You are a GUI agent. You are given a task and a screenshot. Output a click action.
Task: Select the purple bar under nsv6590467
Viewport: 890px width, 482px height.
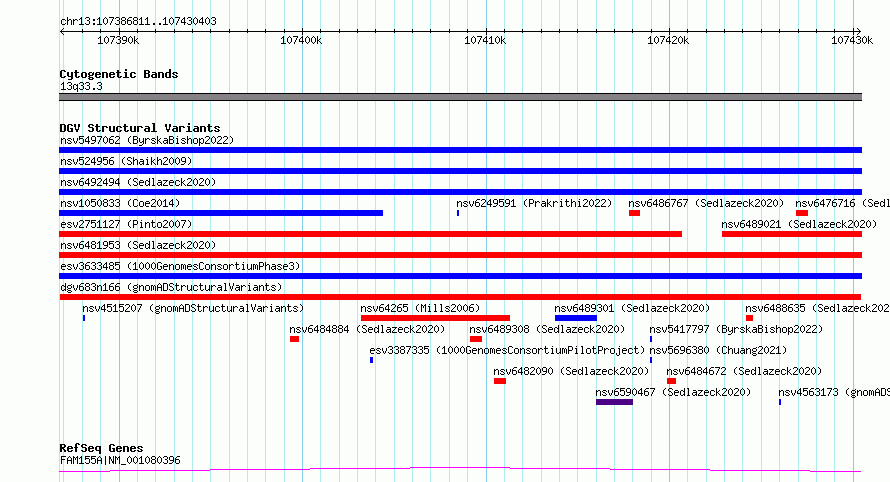tap(614, 402)
